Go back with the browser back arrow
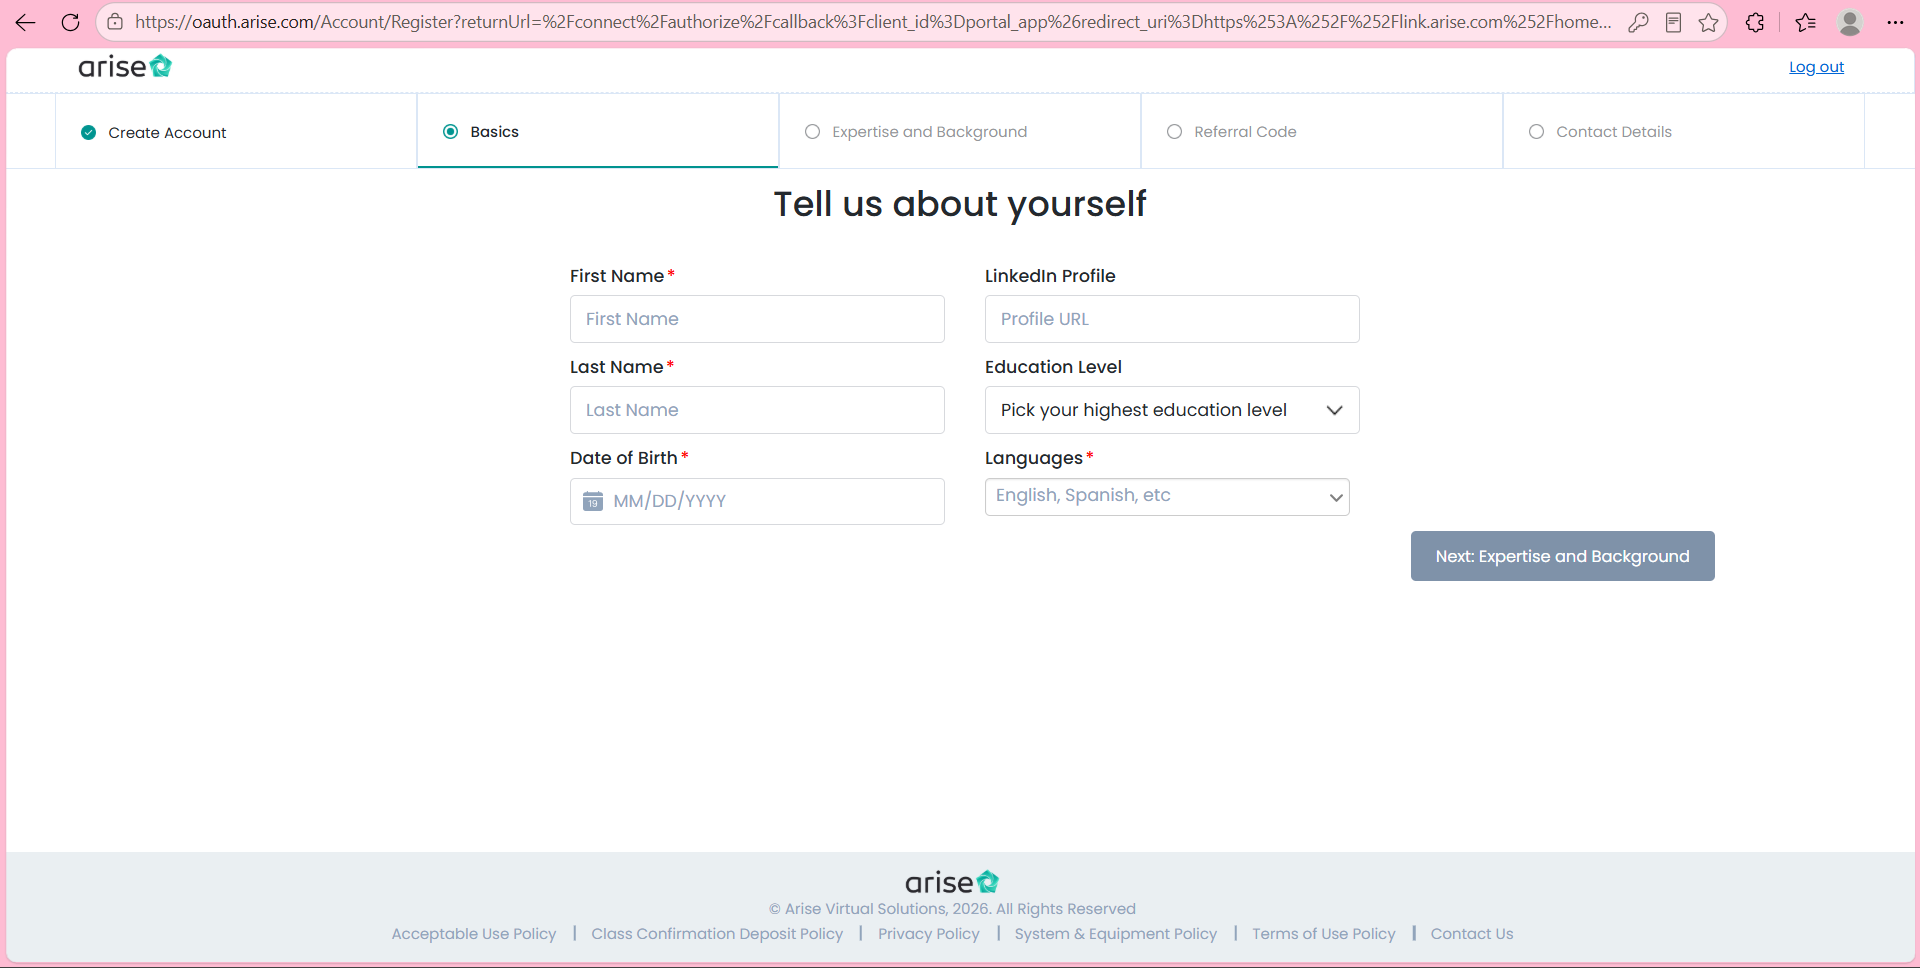Screen dimensions: 1920x968 (25, 22)
